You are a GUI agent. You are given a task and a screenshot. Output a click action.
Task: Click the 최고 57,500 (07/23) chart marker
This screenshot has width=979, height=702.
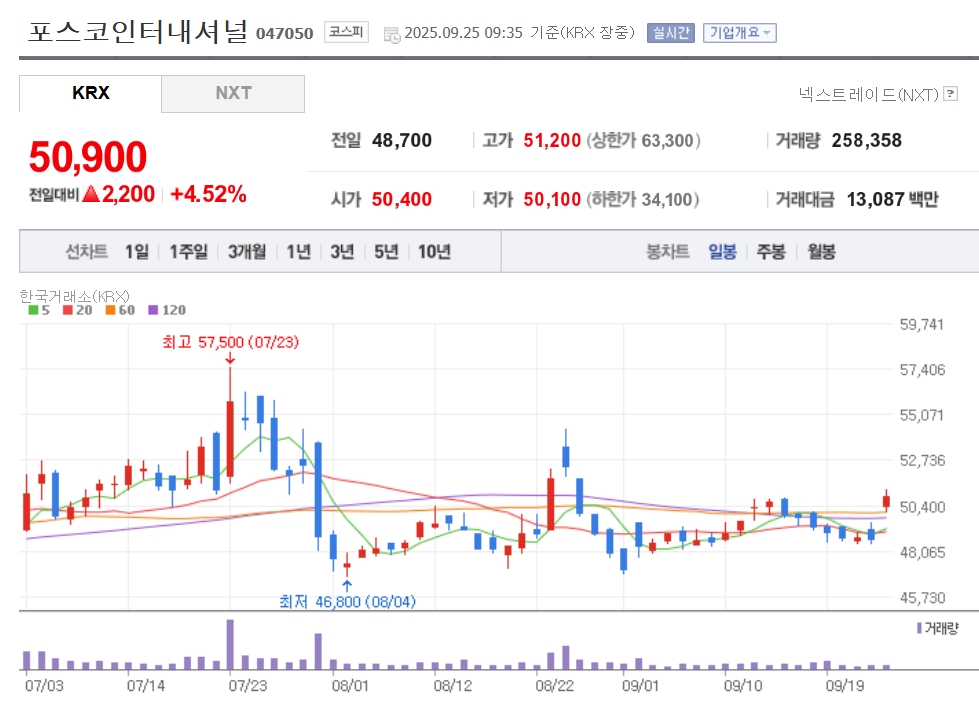tap(230, 342)
